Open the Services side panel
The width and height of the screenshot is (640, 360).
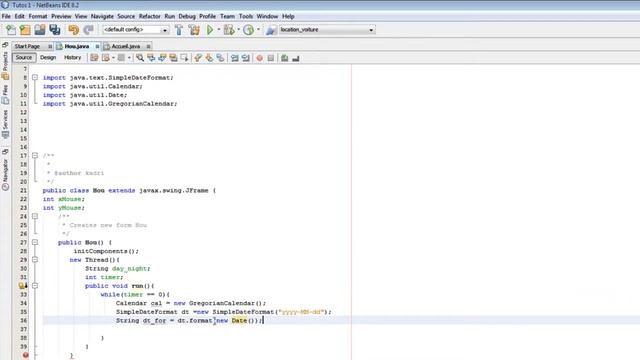(5, 124)
